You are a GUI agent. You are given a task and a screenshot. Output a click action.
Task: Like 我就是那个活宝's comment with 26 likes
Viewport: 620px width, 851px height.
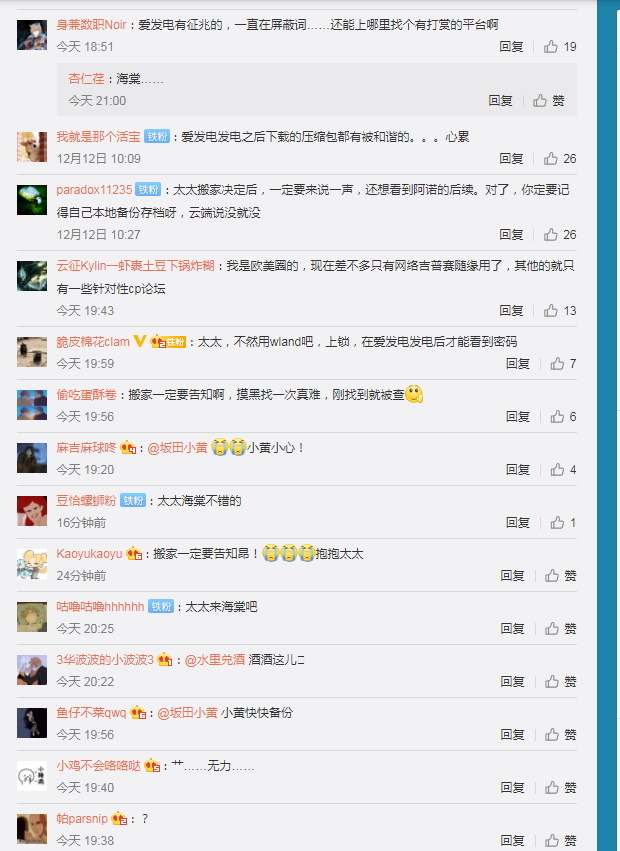(560, 158)
